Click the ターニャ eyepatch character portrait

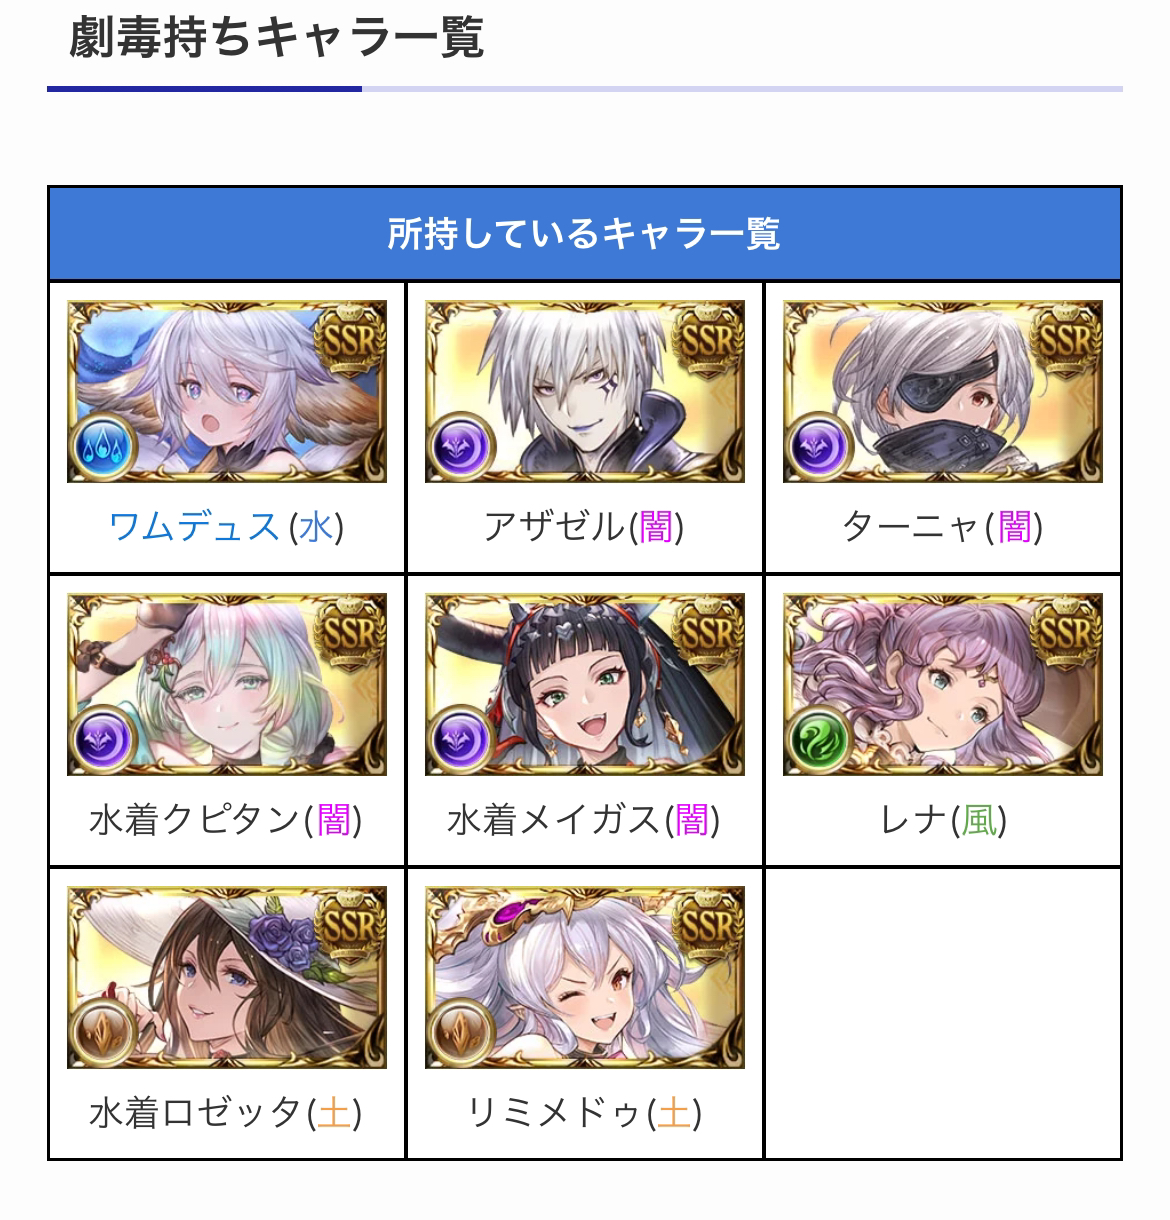click(x=943, y=391)
